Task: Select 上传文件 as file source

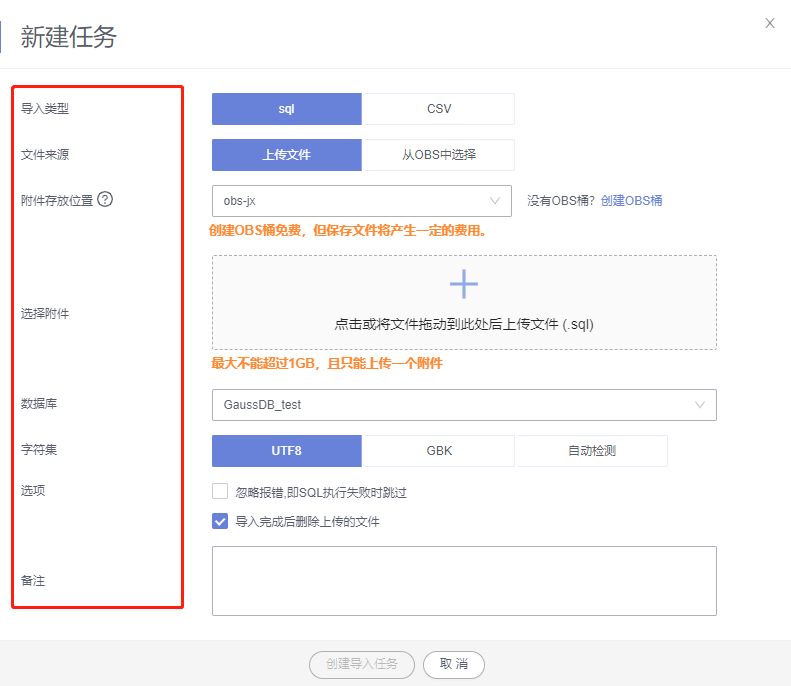Action: pyautogui.click(x=287, y=155)
